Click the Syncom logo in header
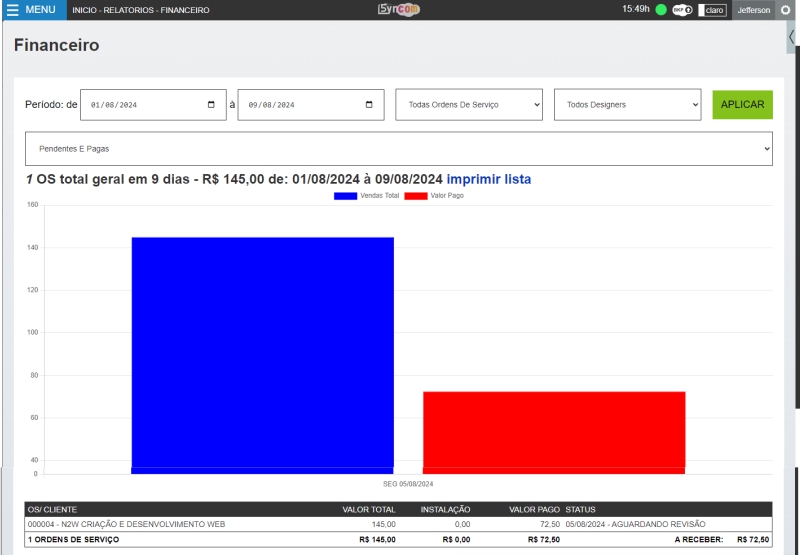The height and width of the screenshot is (555, 800). [398, 10]
